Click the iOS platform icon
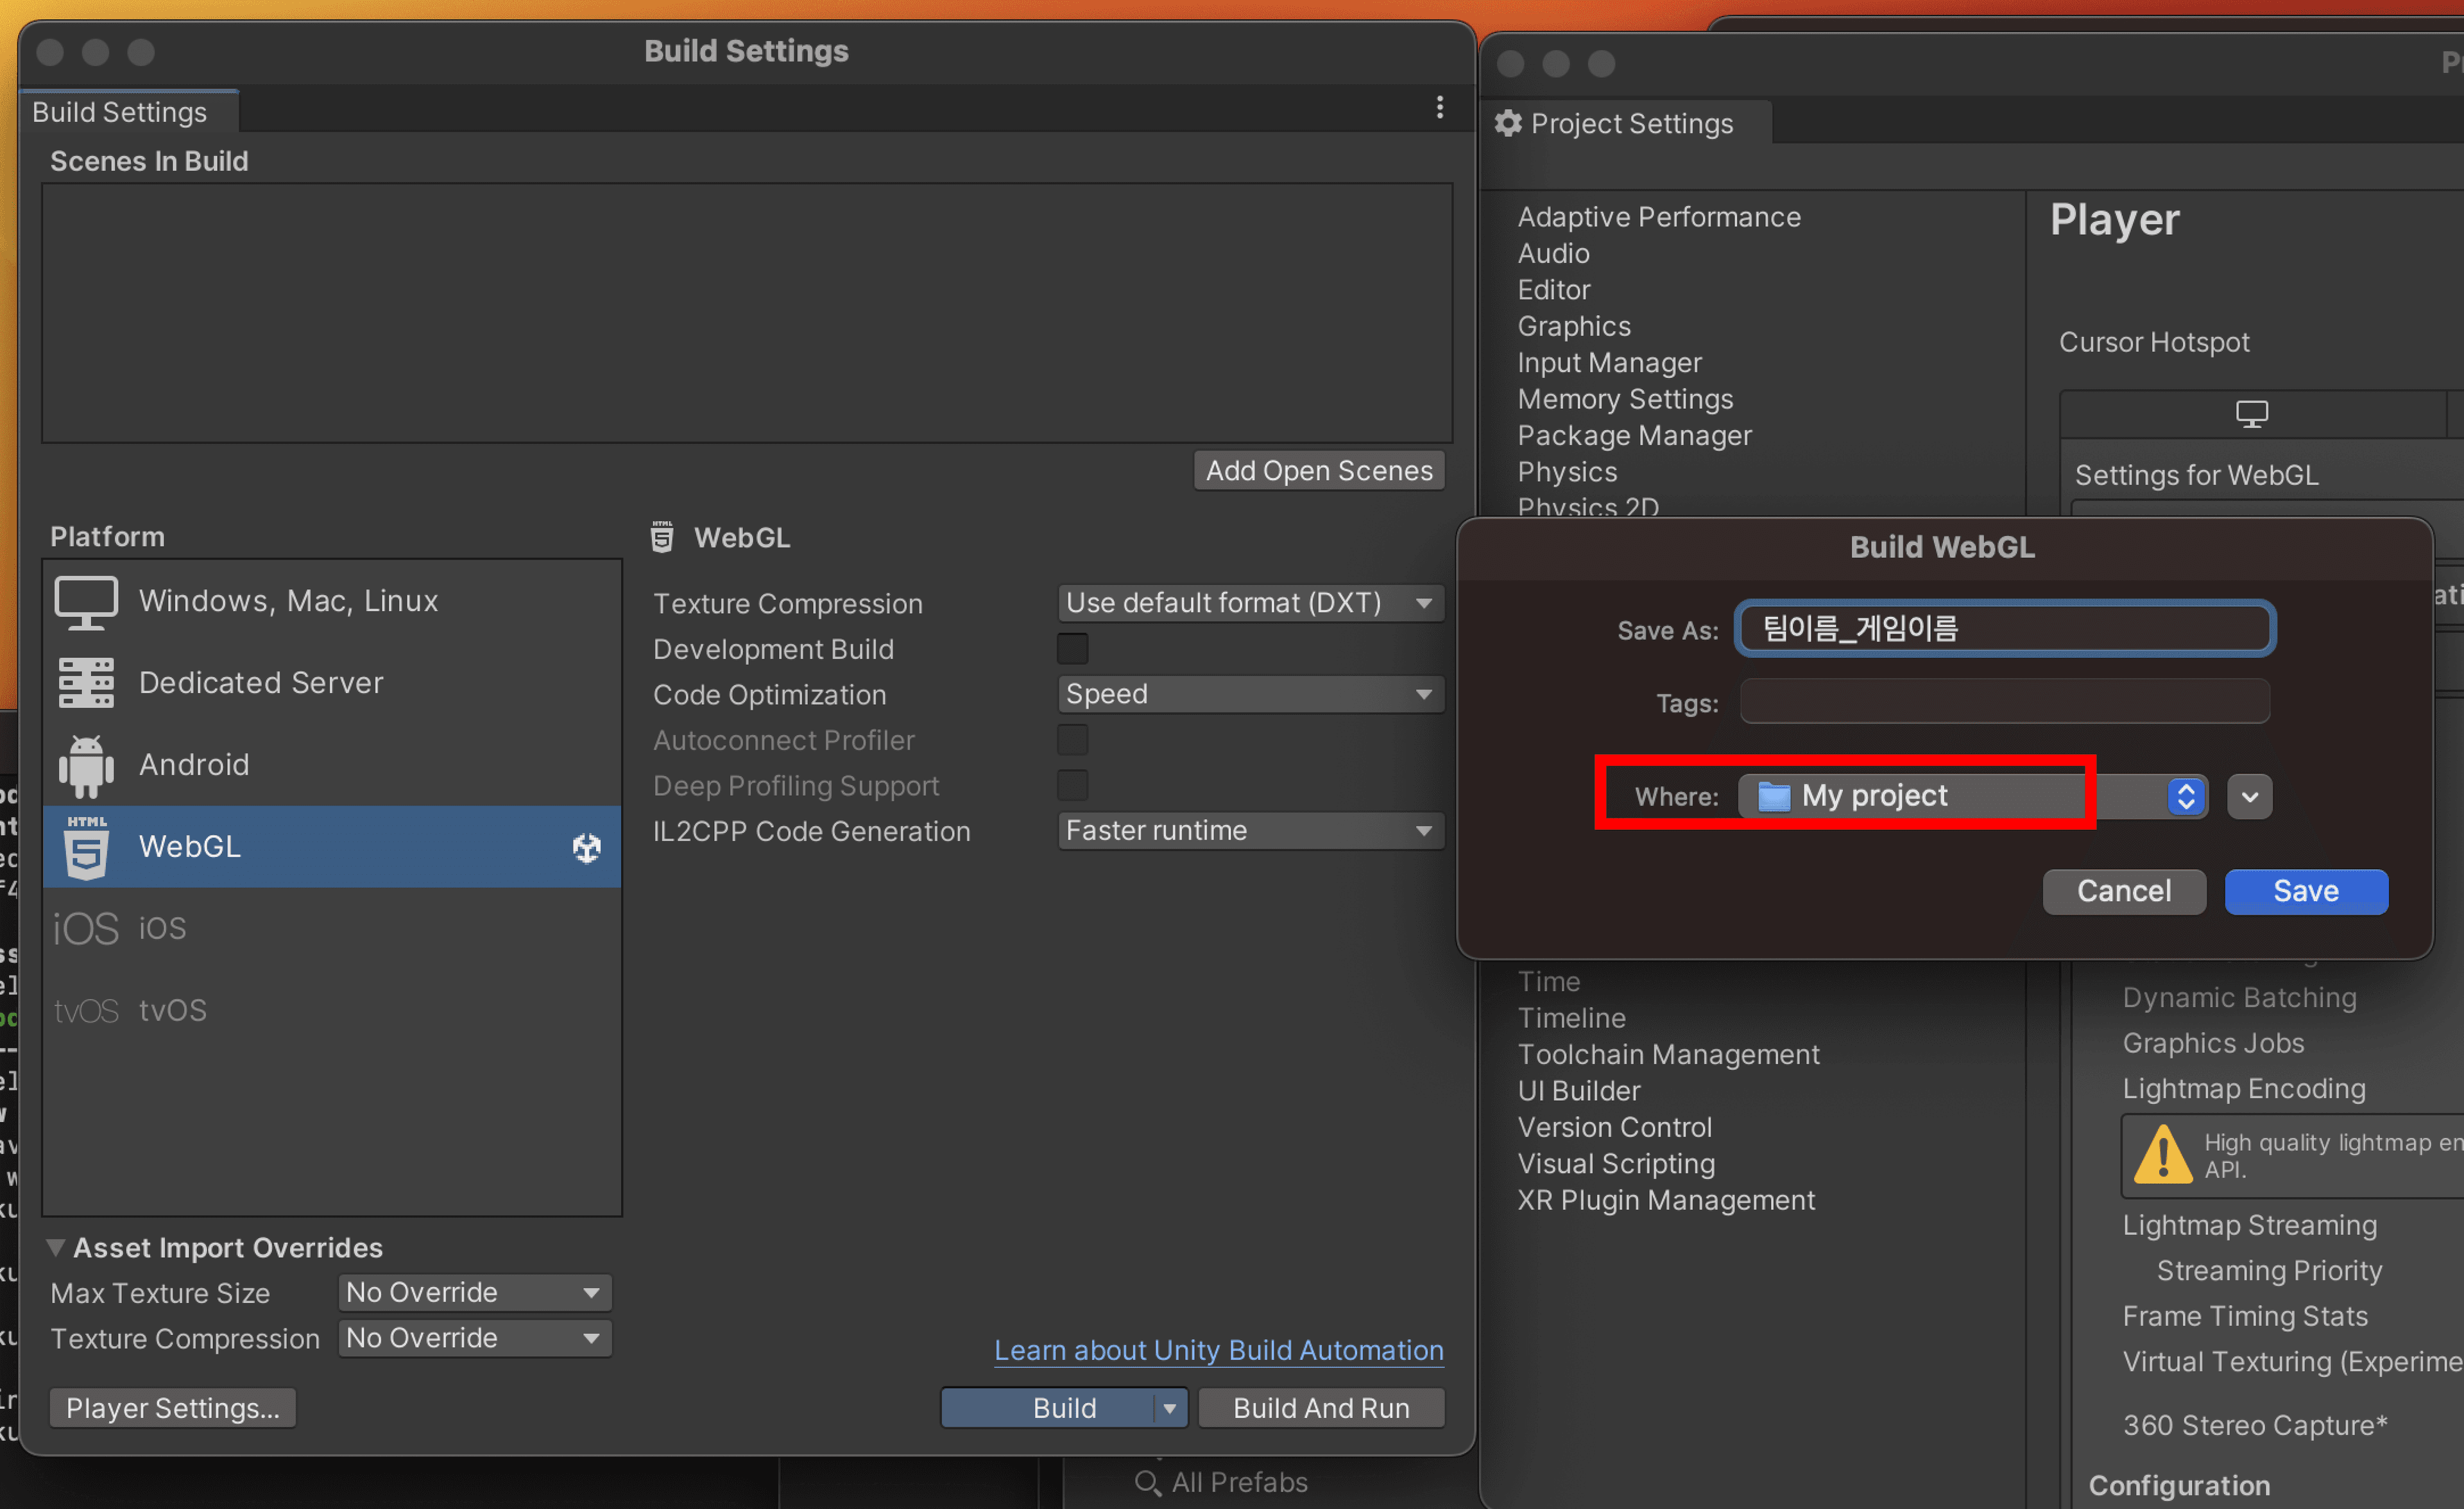 (86, 929)
